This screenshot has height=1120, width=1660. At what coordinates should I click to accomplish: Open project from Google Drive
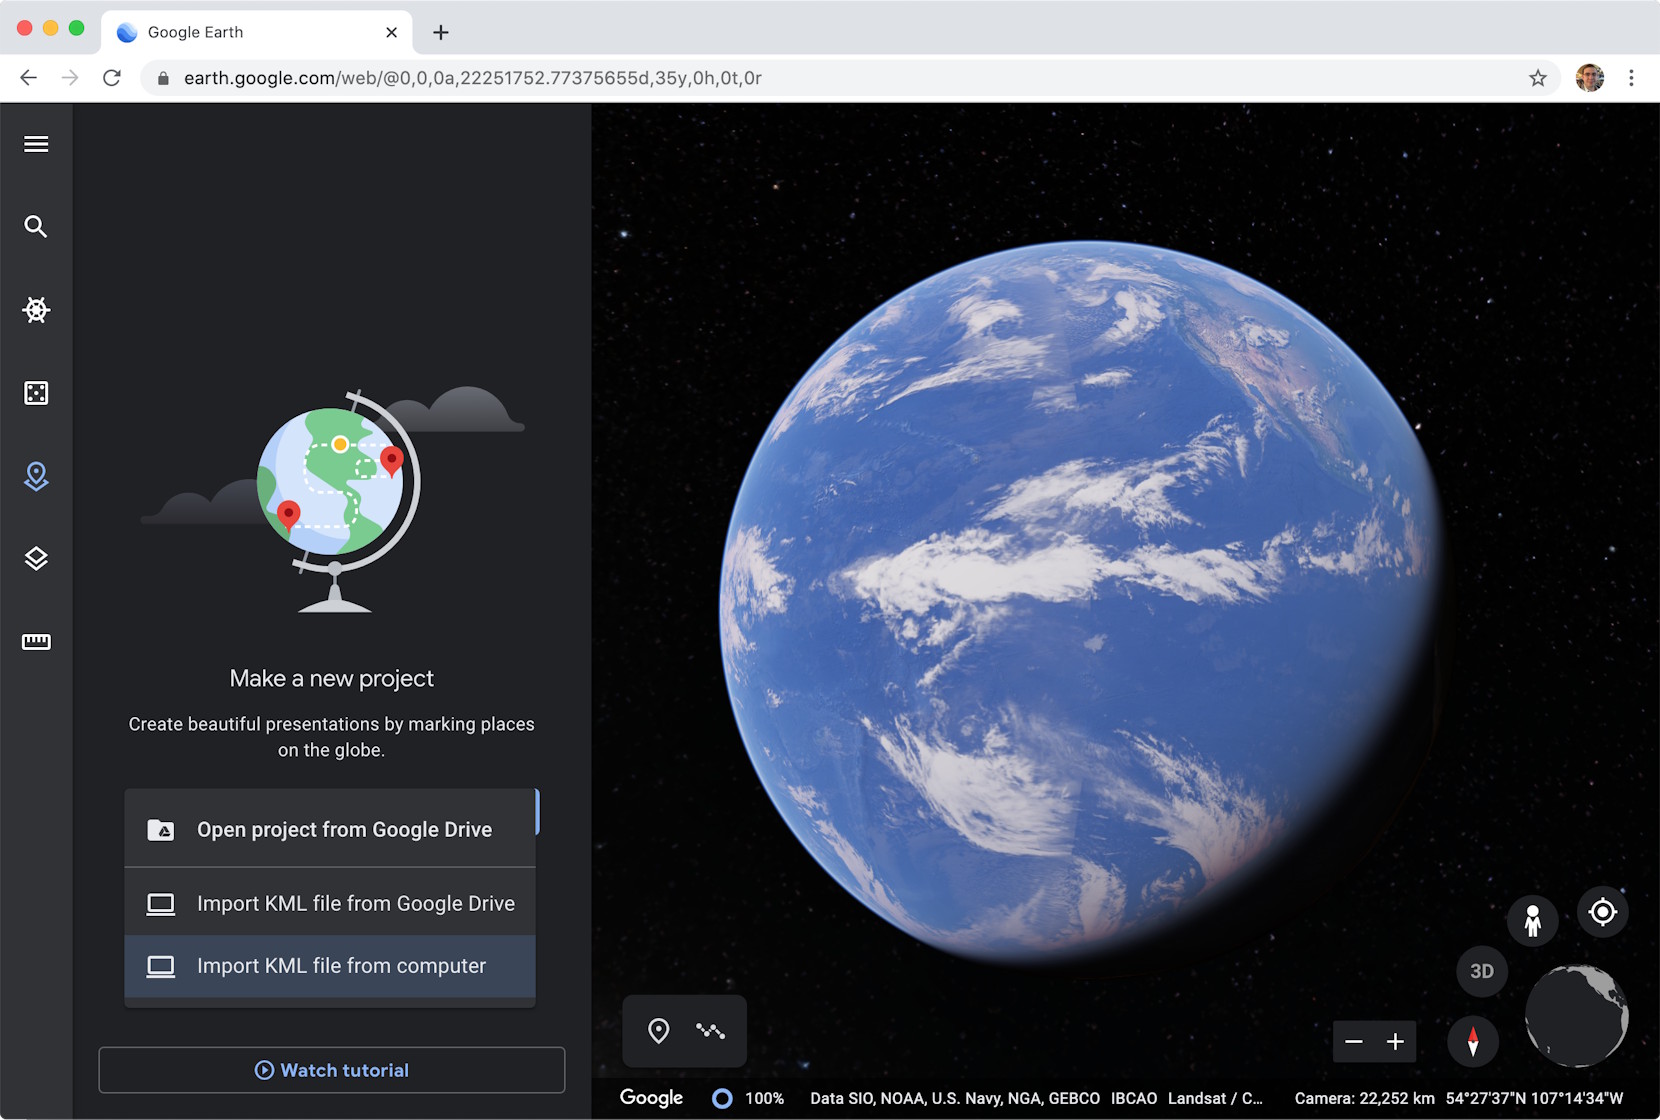pyautogui.click(x=330, y=829)
